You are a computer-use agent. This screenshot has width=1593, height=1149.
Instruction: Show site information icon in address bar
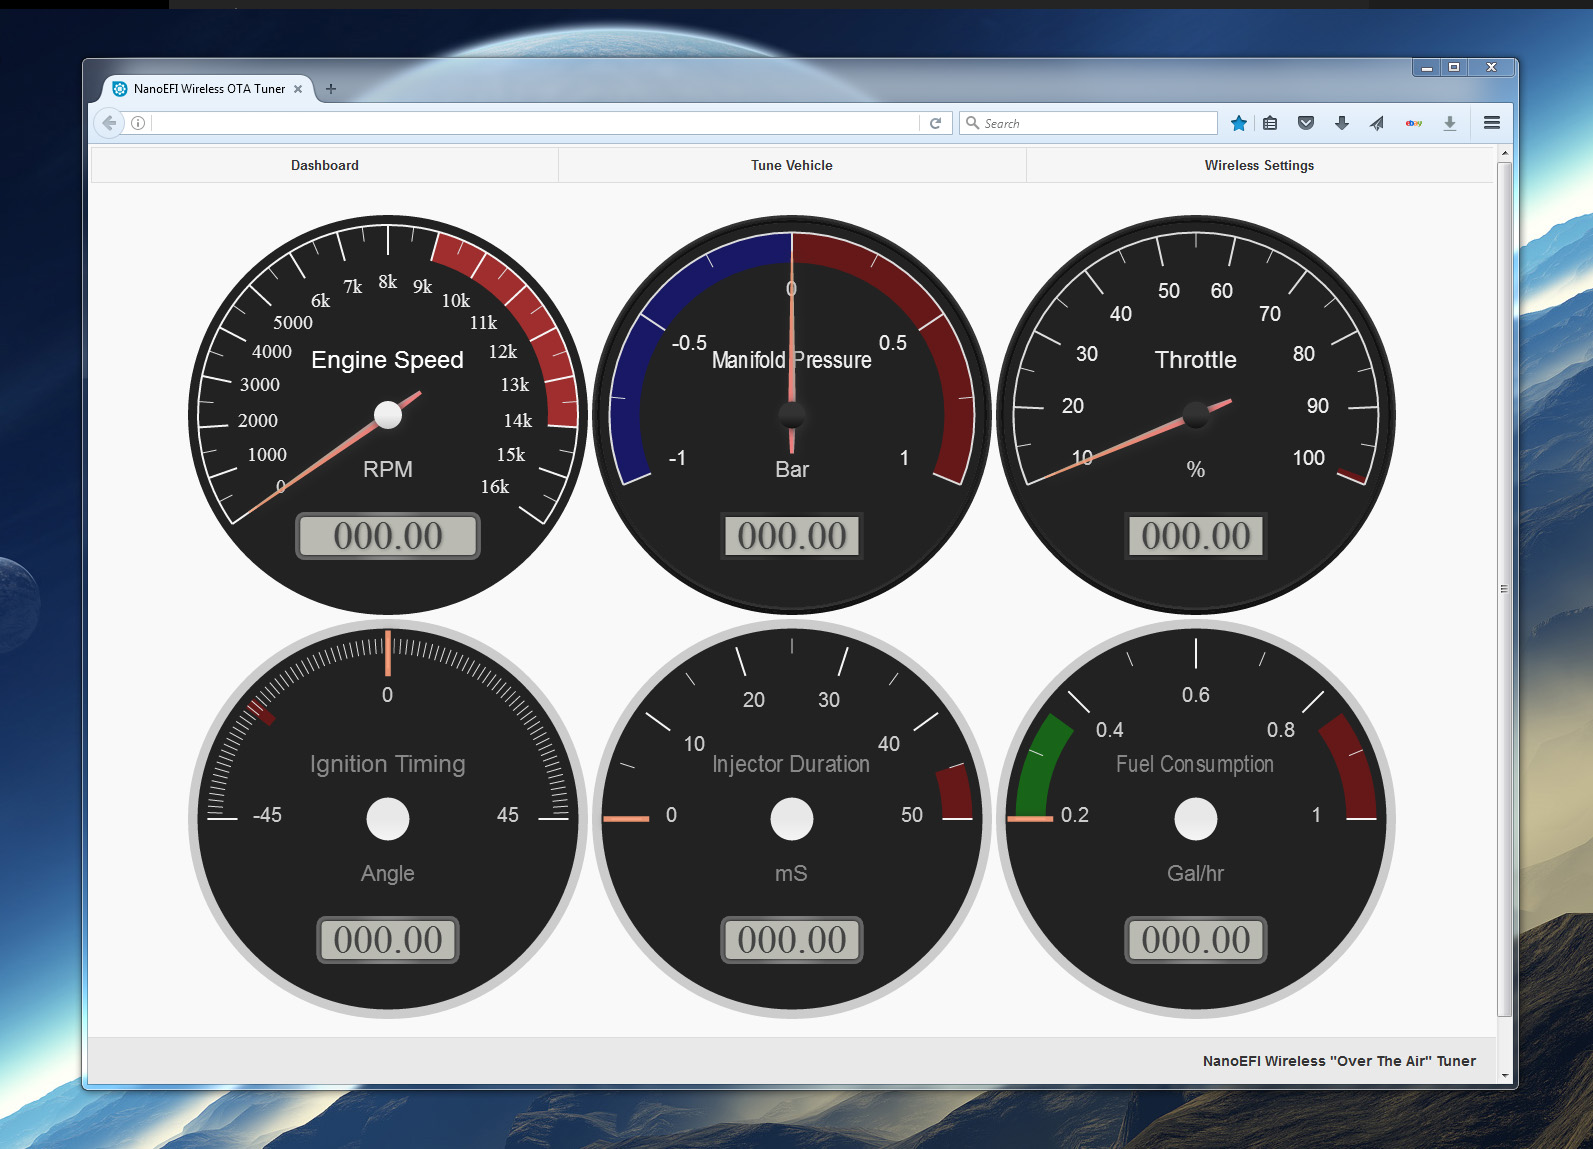coord(138,123)
